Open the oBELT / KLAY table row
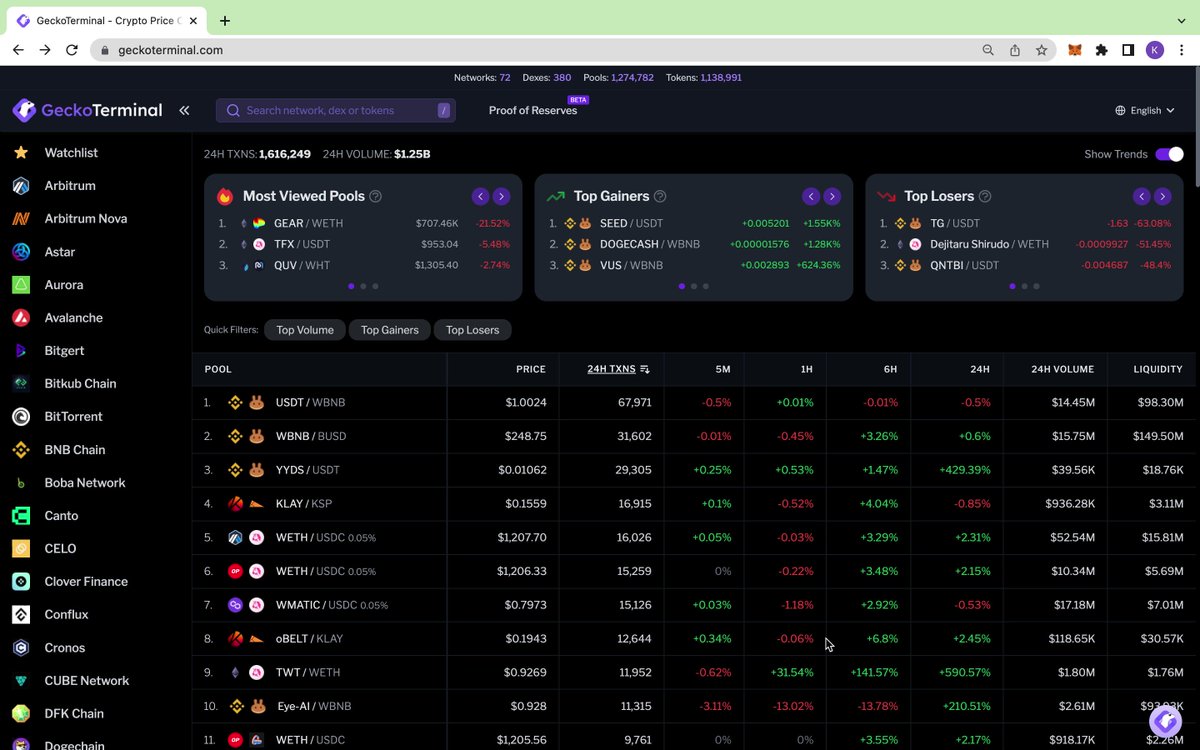The height and width of the screenshot is (750, 1200). pos(696,639)
